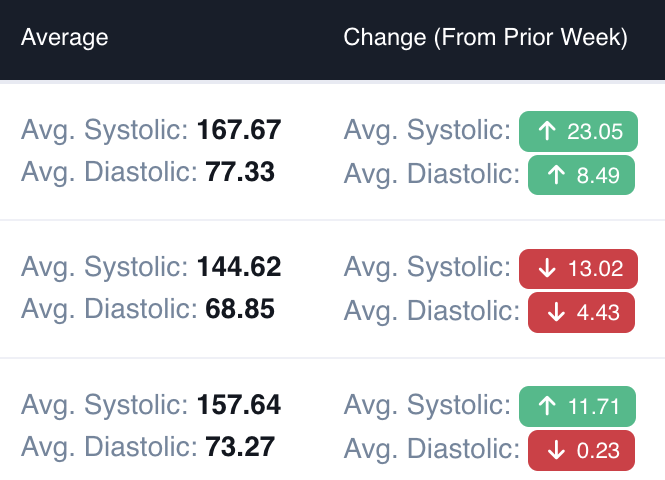Click the down arrow in 4.43 badge
Screen dimensions: 665x480
556,313
